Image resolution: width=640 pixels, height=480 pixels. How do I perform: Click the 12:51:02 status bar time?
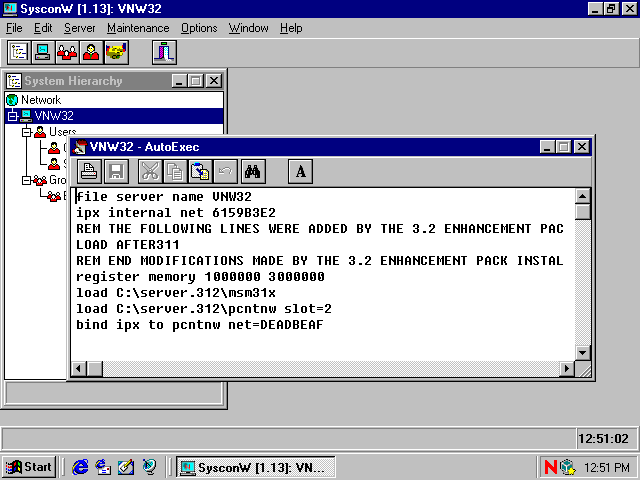click(x=603, y=439)
